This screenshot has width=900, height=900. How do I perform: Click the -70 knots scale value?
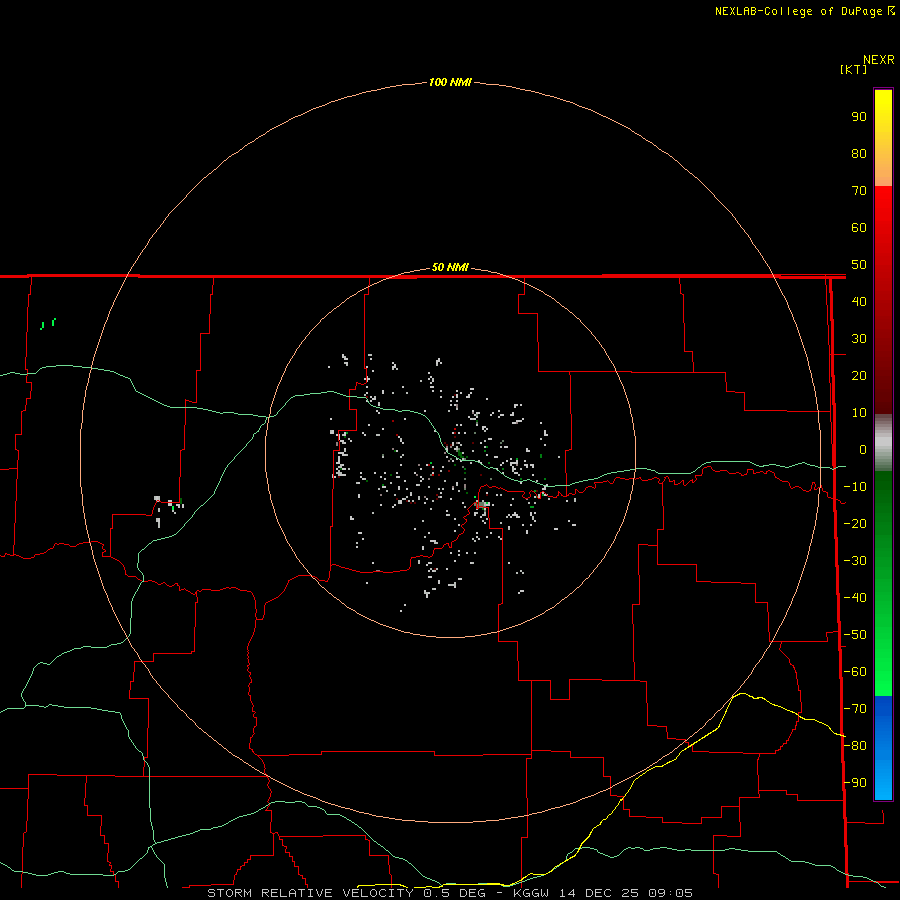point(855,709)
